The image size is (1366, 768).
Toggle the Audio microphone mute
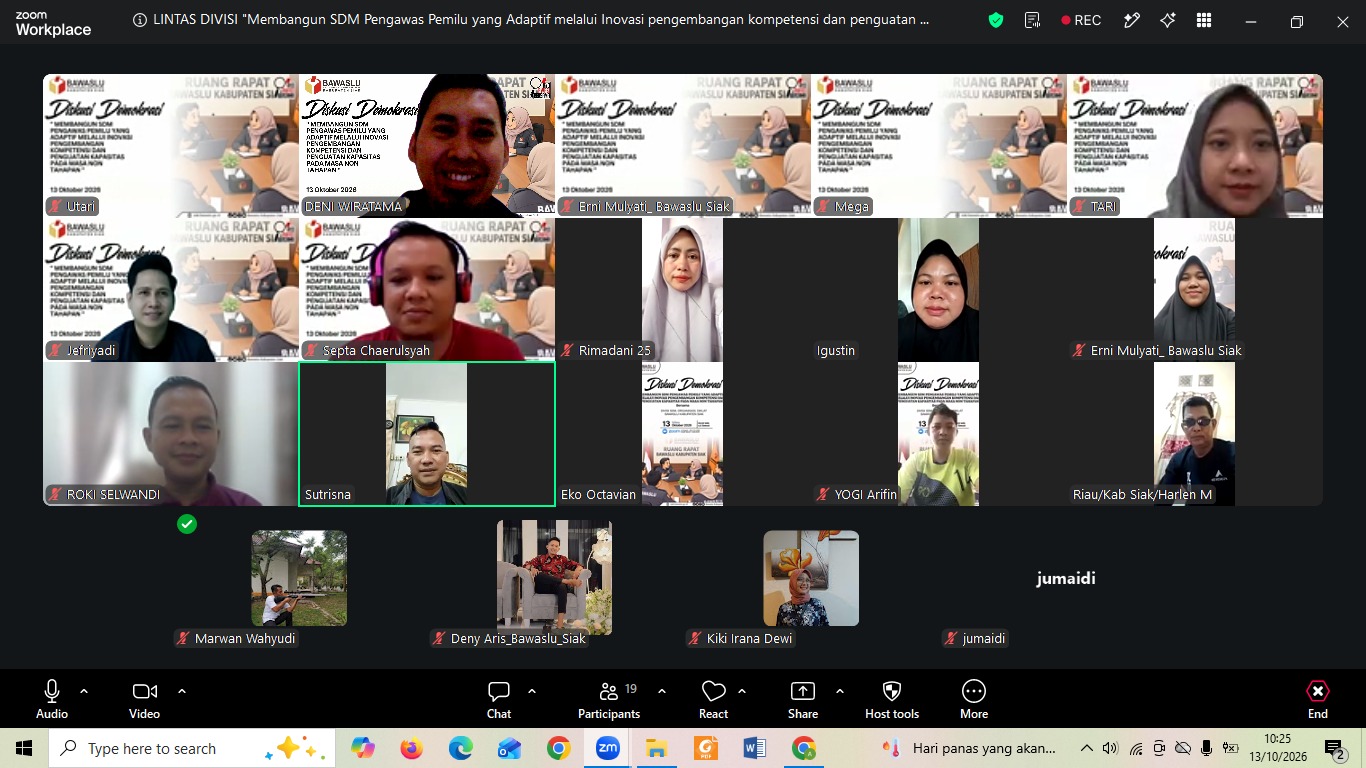pyautogui.click(x=52, y=699)
